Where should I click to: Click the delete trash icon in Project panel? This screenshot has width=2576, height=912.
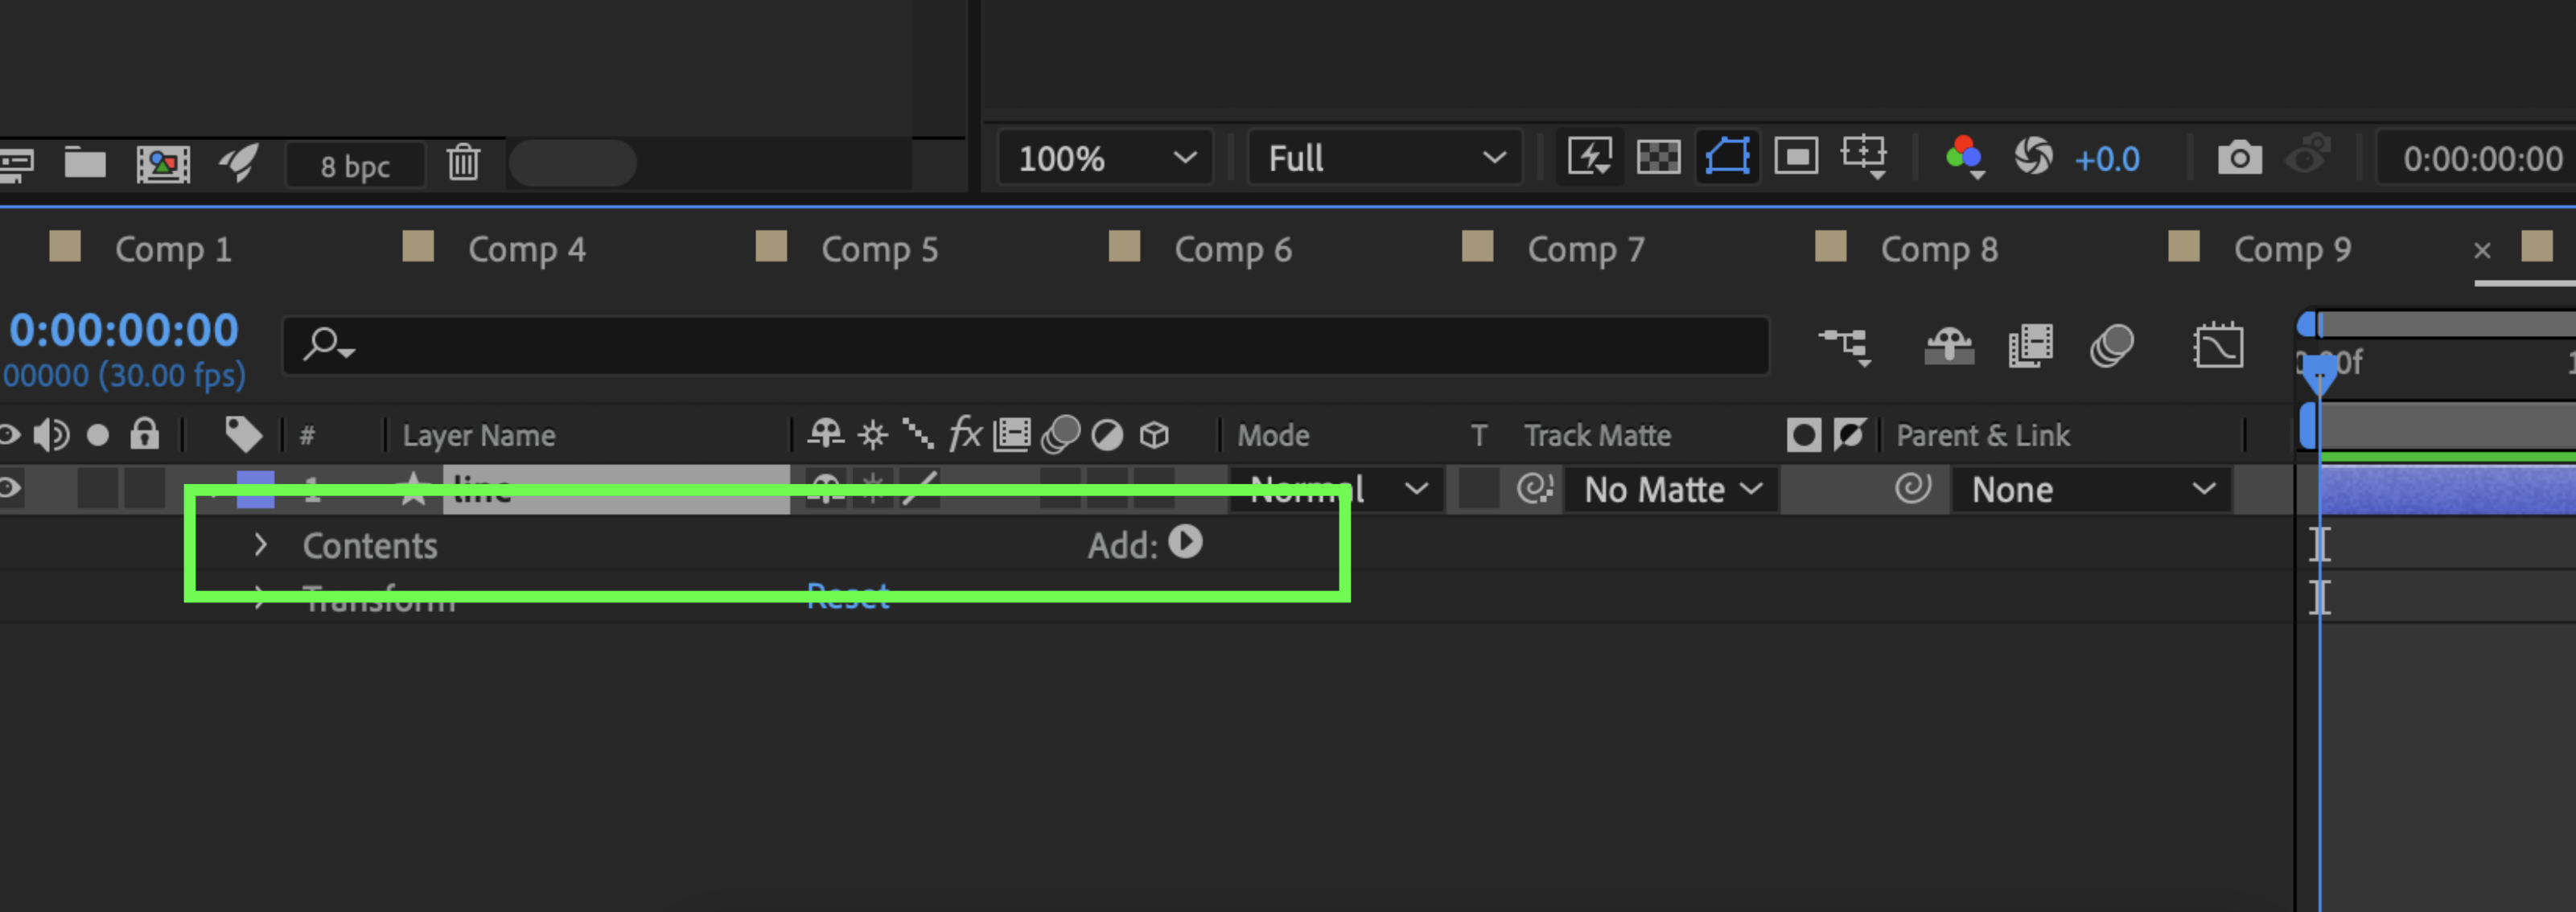point(463,162)
